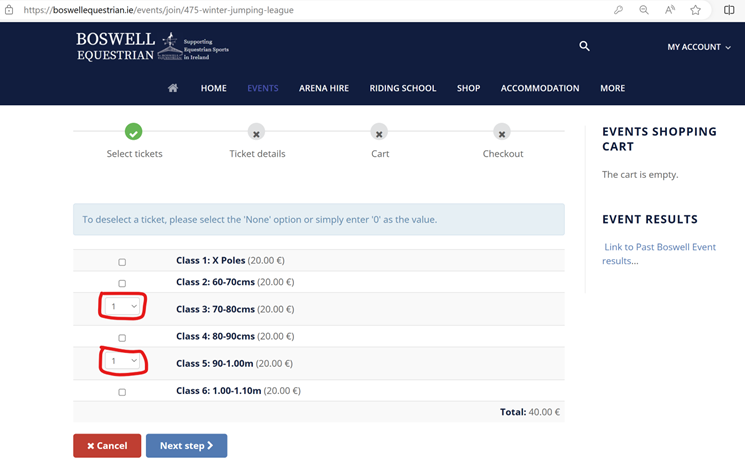Viewport: 745px width, 469px height.
Task: Tick the Class 2: 60-70cms checkbox
Action: 122,284
